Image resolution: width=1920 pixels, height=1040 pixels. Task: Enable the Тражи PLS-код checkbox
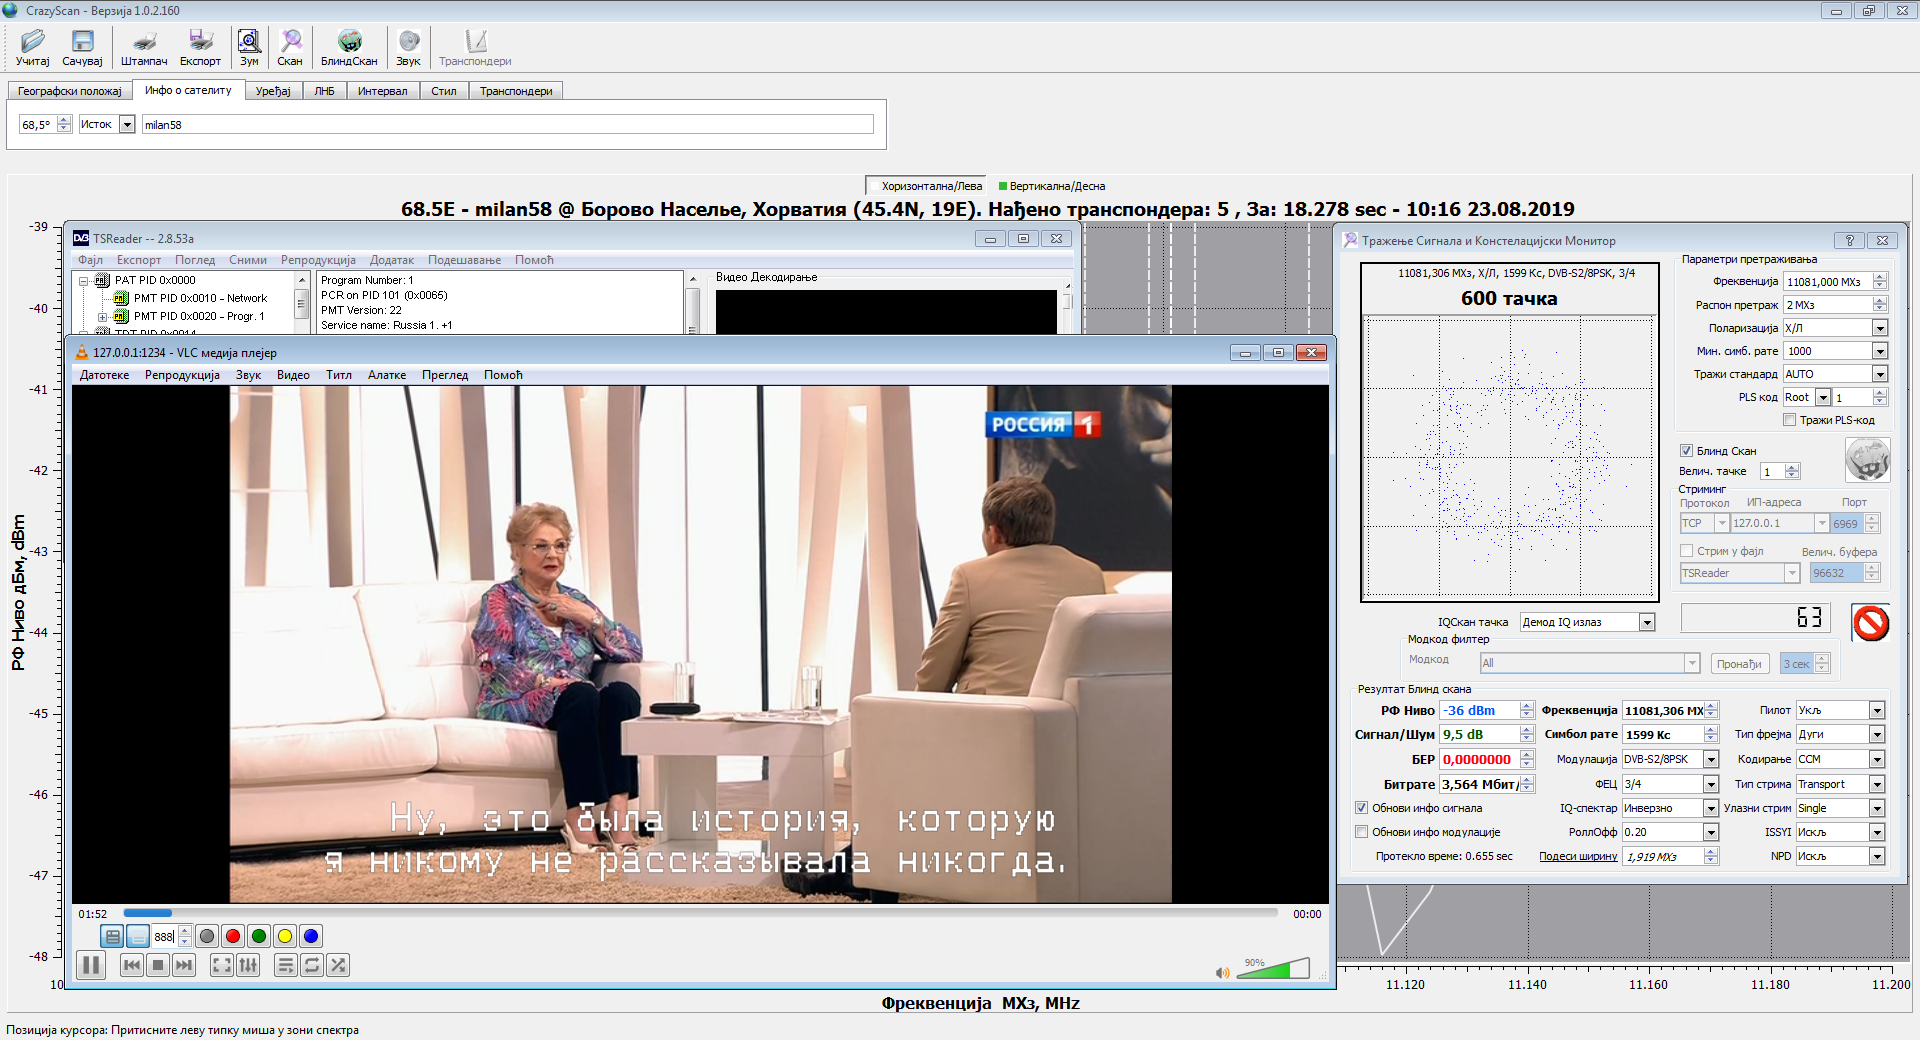pos(1790,420)
